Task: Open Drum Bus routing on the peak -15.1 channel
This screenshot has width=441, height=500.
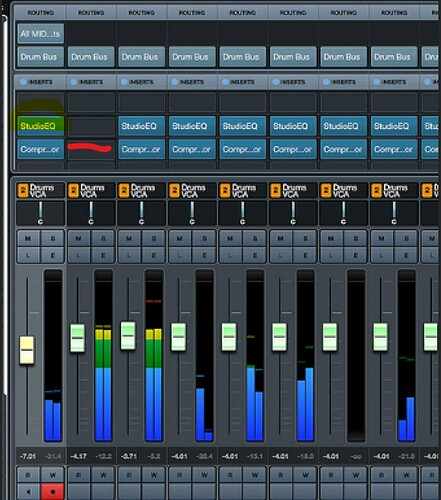Action: (243, 57)
